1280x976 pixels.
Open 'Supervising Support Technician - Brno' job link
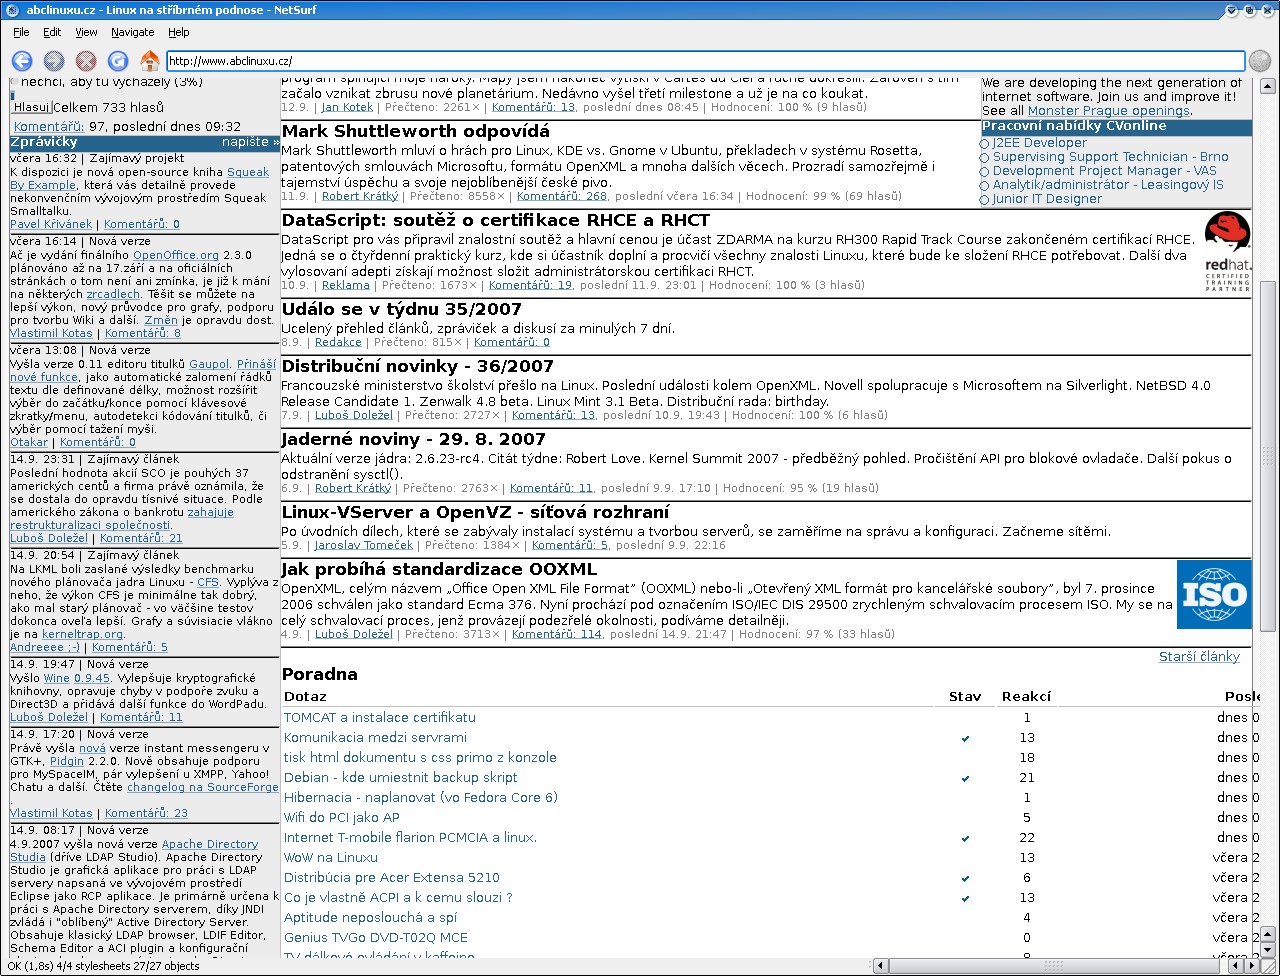[1110, 157]
